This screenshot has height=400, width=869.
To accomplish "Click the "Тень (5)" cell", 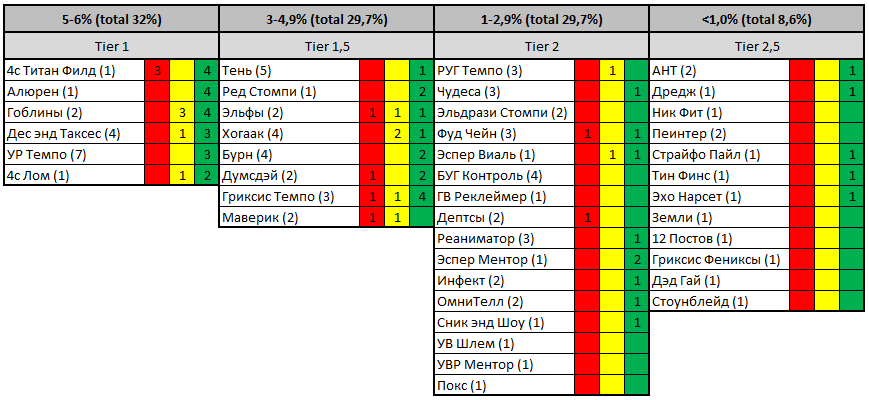I will pos(289,71).
